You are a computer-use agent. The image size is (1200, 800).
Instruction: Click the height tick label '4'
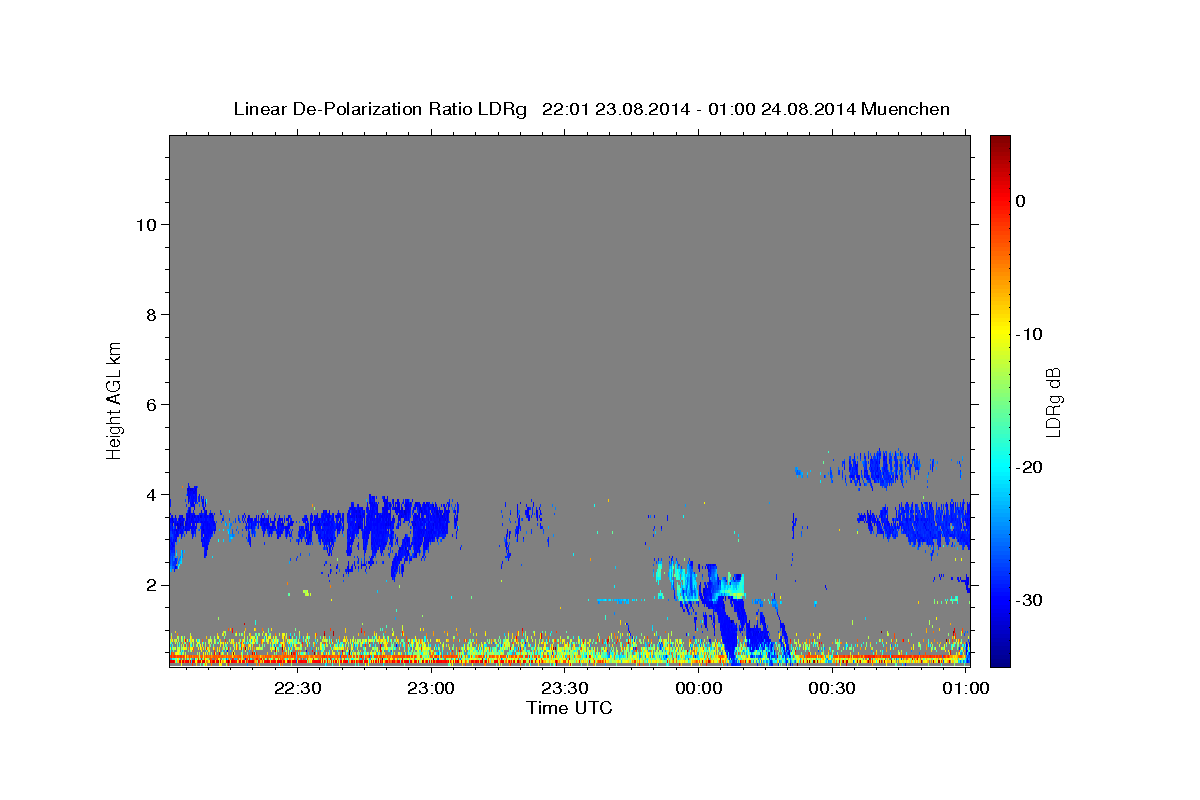pyautogui.click(x=151, y=495)
